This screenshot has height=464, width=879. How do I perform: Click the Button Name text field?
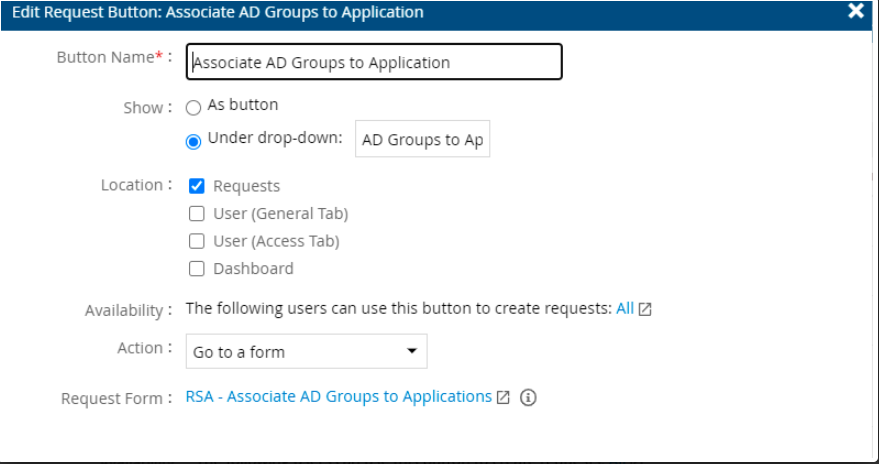click(375, 62)
